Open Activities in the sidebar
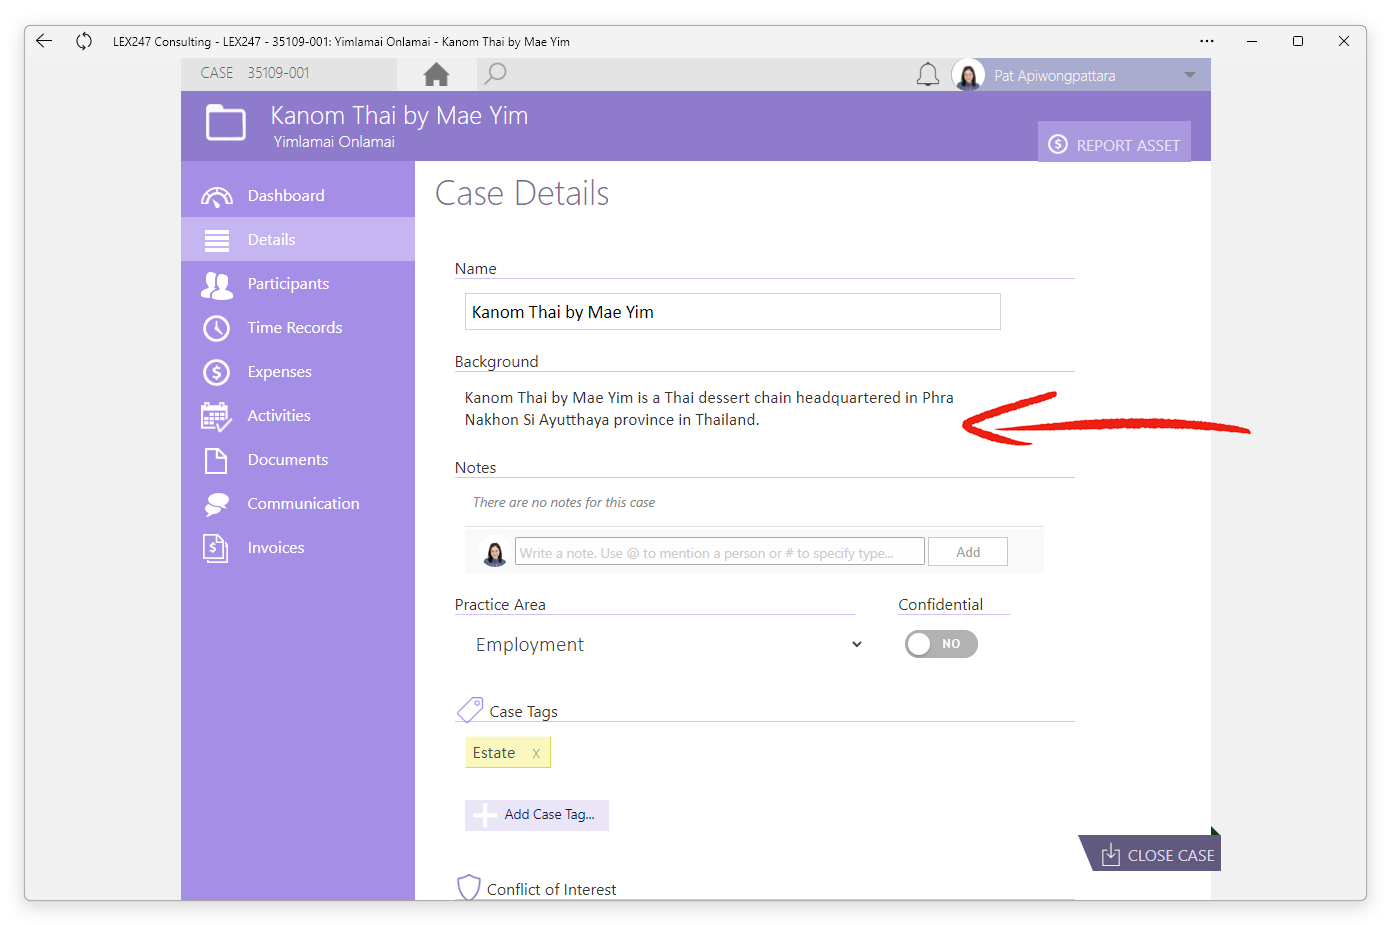The width and height of the screenshot is (1390, 925). [x=298, y=415]
